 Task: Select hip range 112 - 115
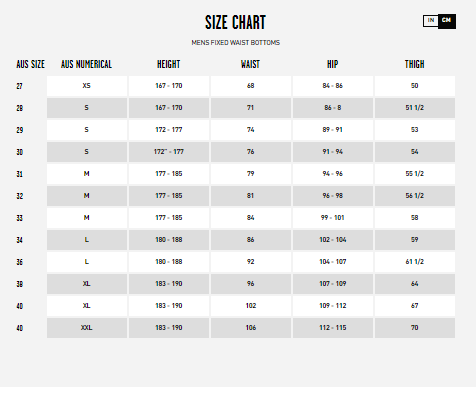[x=333, y=328]
